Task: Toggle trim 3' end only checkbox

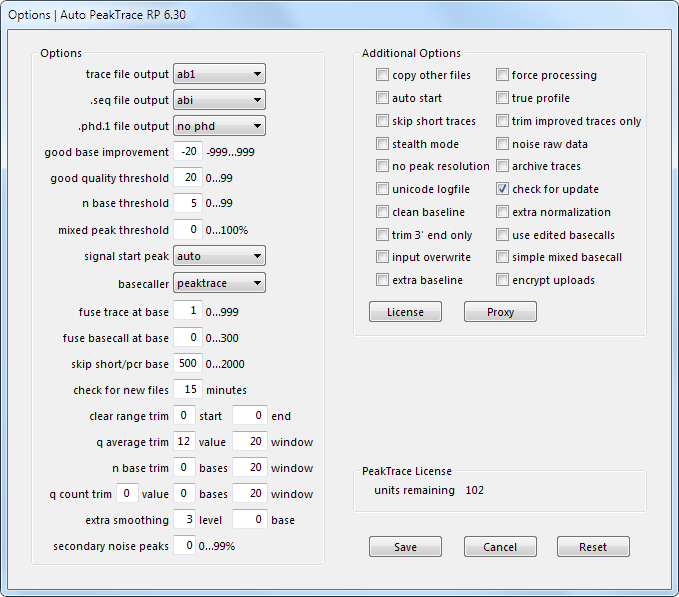Action: click(x=382, y=234)
